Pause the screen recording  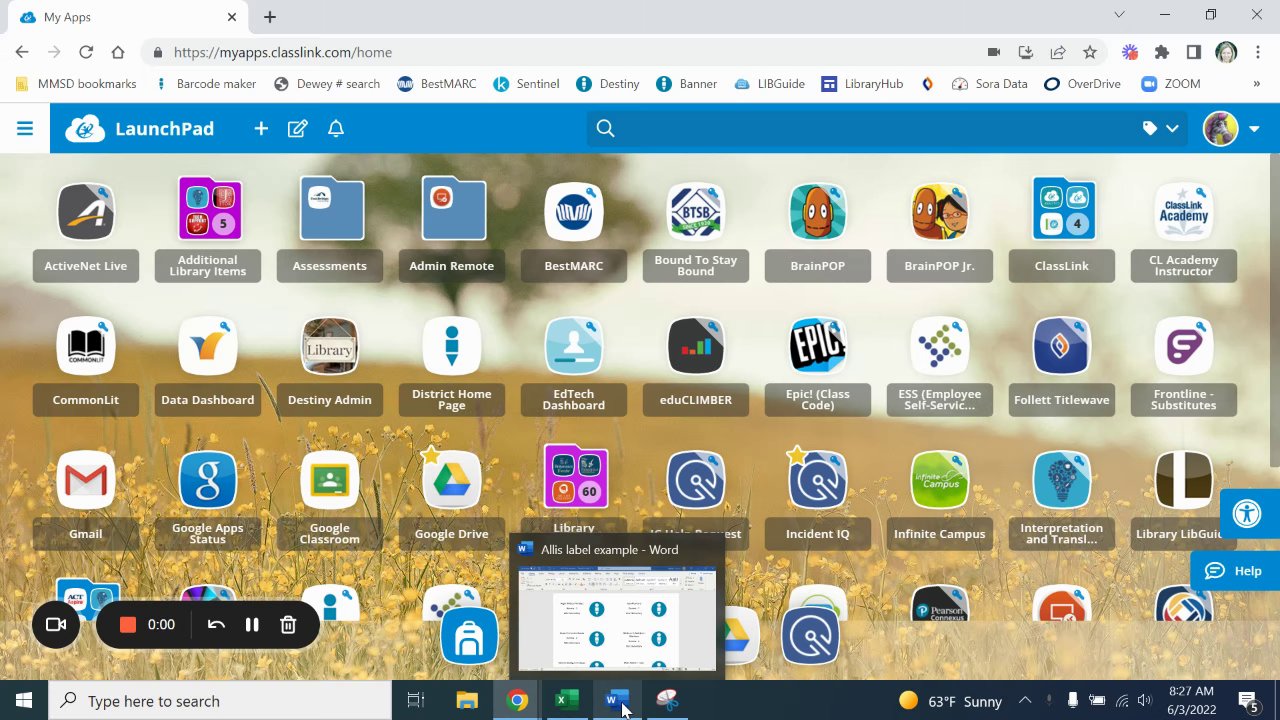tap(252, 624)
